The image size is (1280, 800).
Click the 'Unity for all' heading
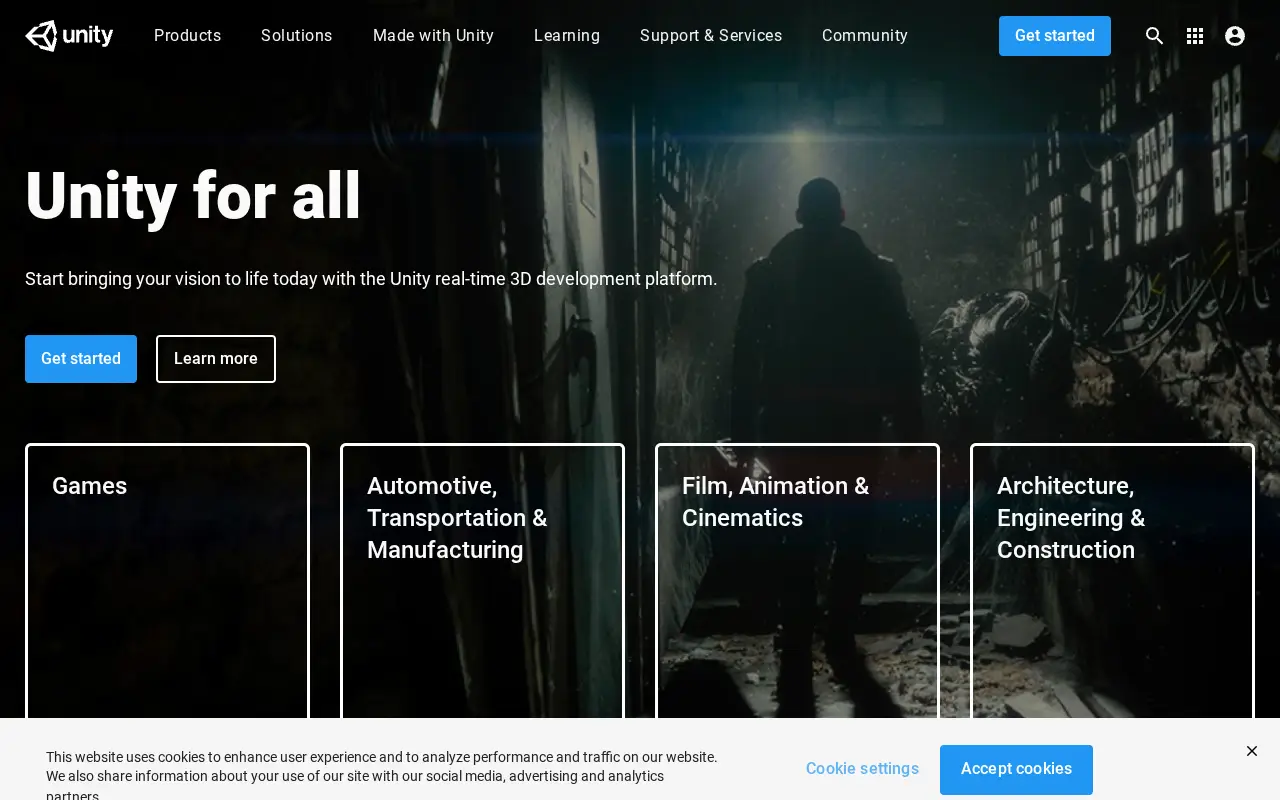[193, 196]
